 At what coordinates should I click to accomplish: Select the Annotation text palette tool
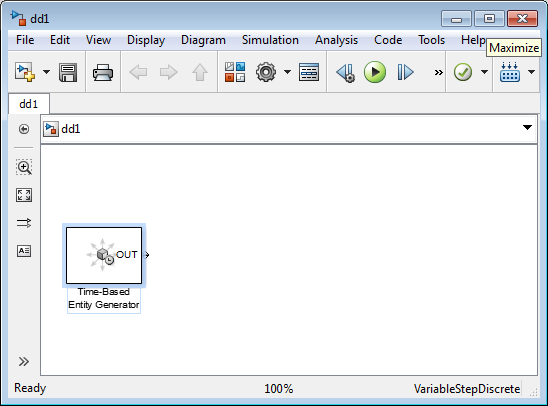pyautogui.click(x=24, y=251)
